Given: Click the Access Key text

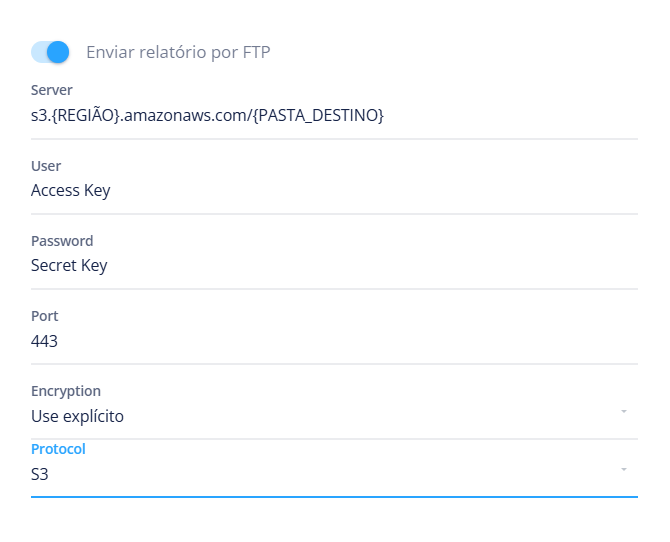Looking at the screenshot, I should tap(71, 191).
